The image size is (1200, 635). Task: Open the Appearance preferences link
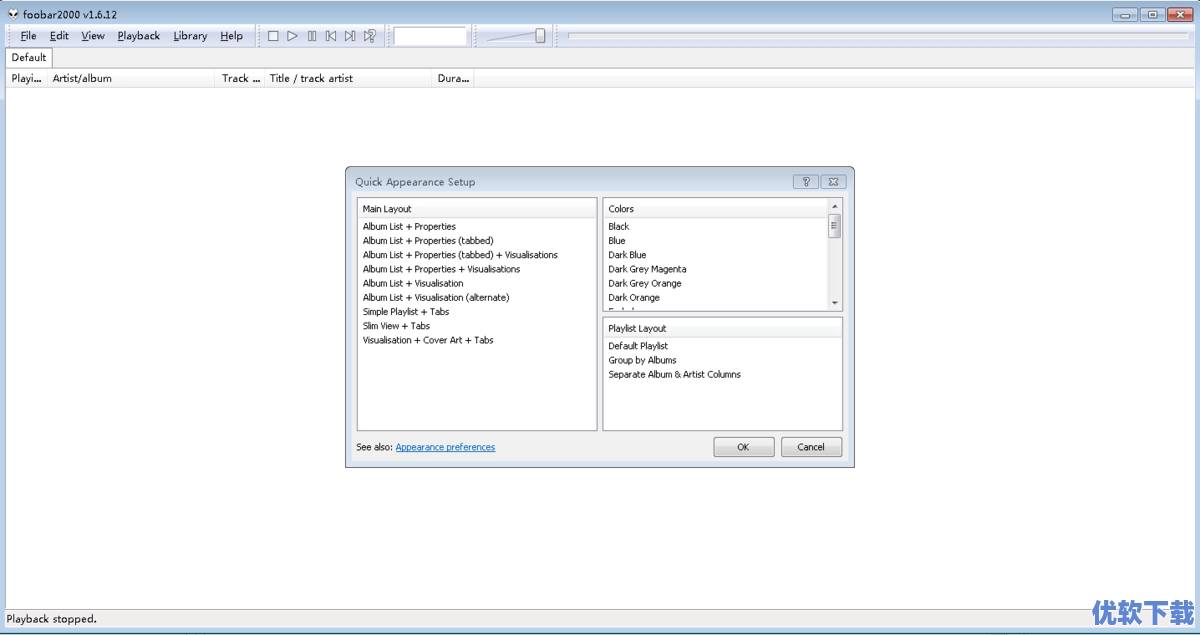point(445,447)
